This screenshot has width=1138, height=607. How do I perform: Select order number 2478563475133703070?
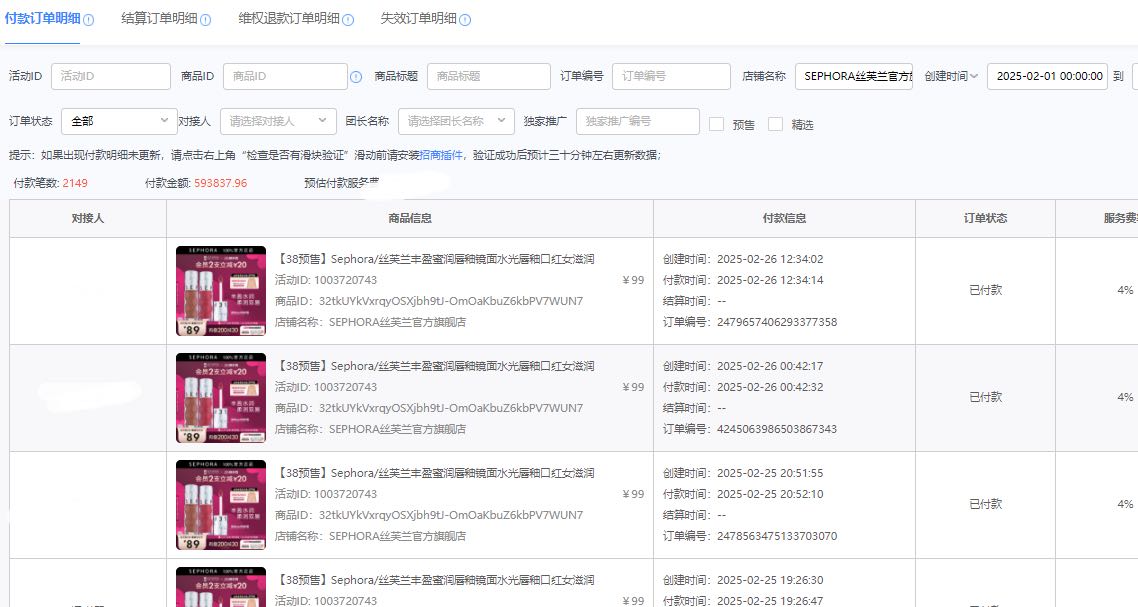(x=777, y=536)
